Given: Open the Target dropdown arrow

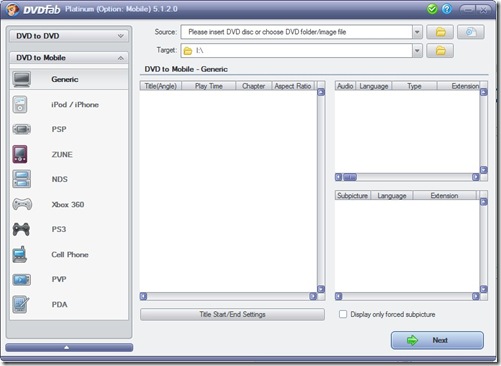Looking at the screenshot, I should pyautogui.click(x=417, y=51).
